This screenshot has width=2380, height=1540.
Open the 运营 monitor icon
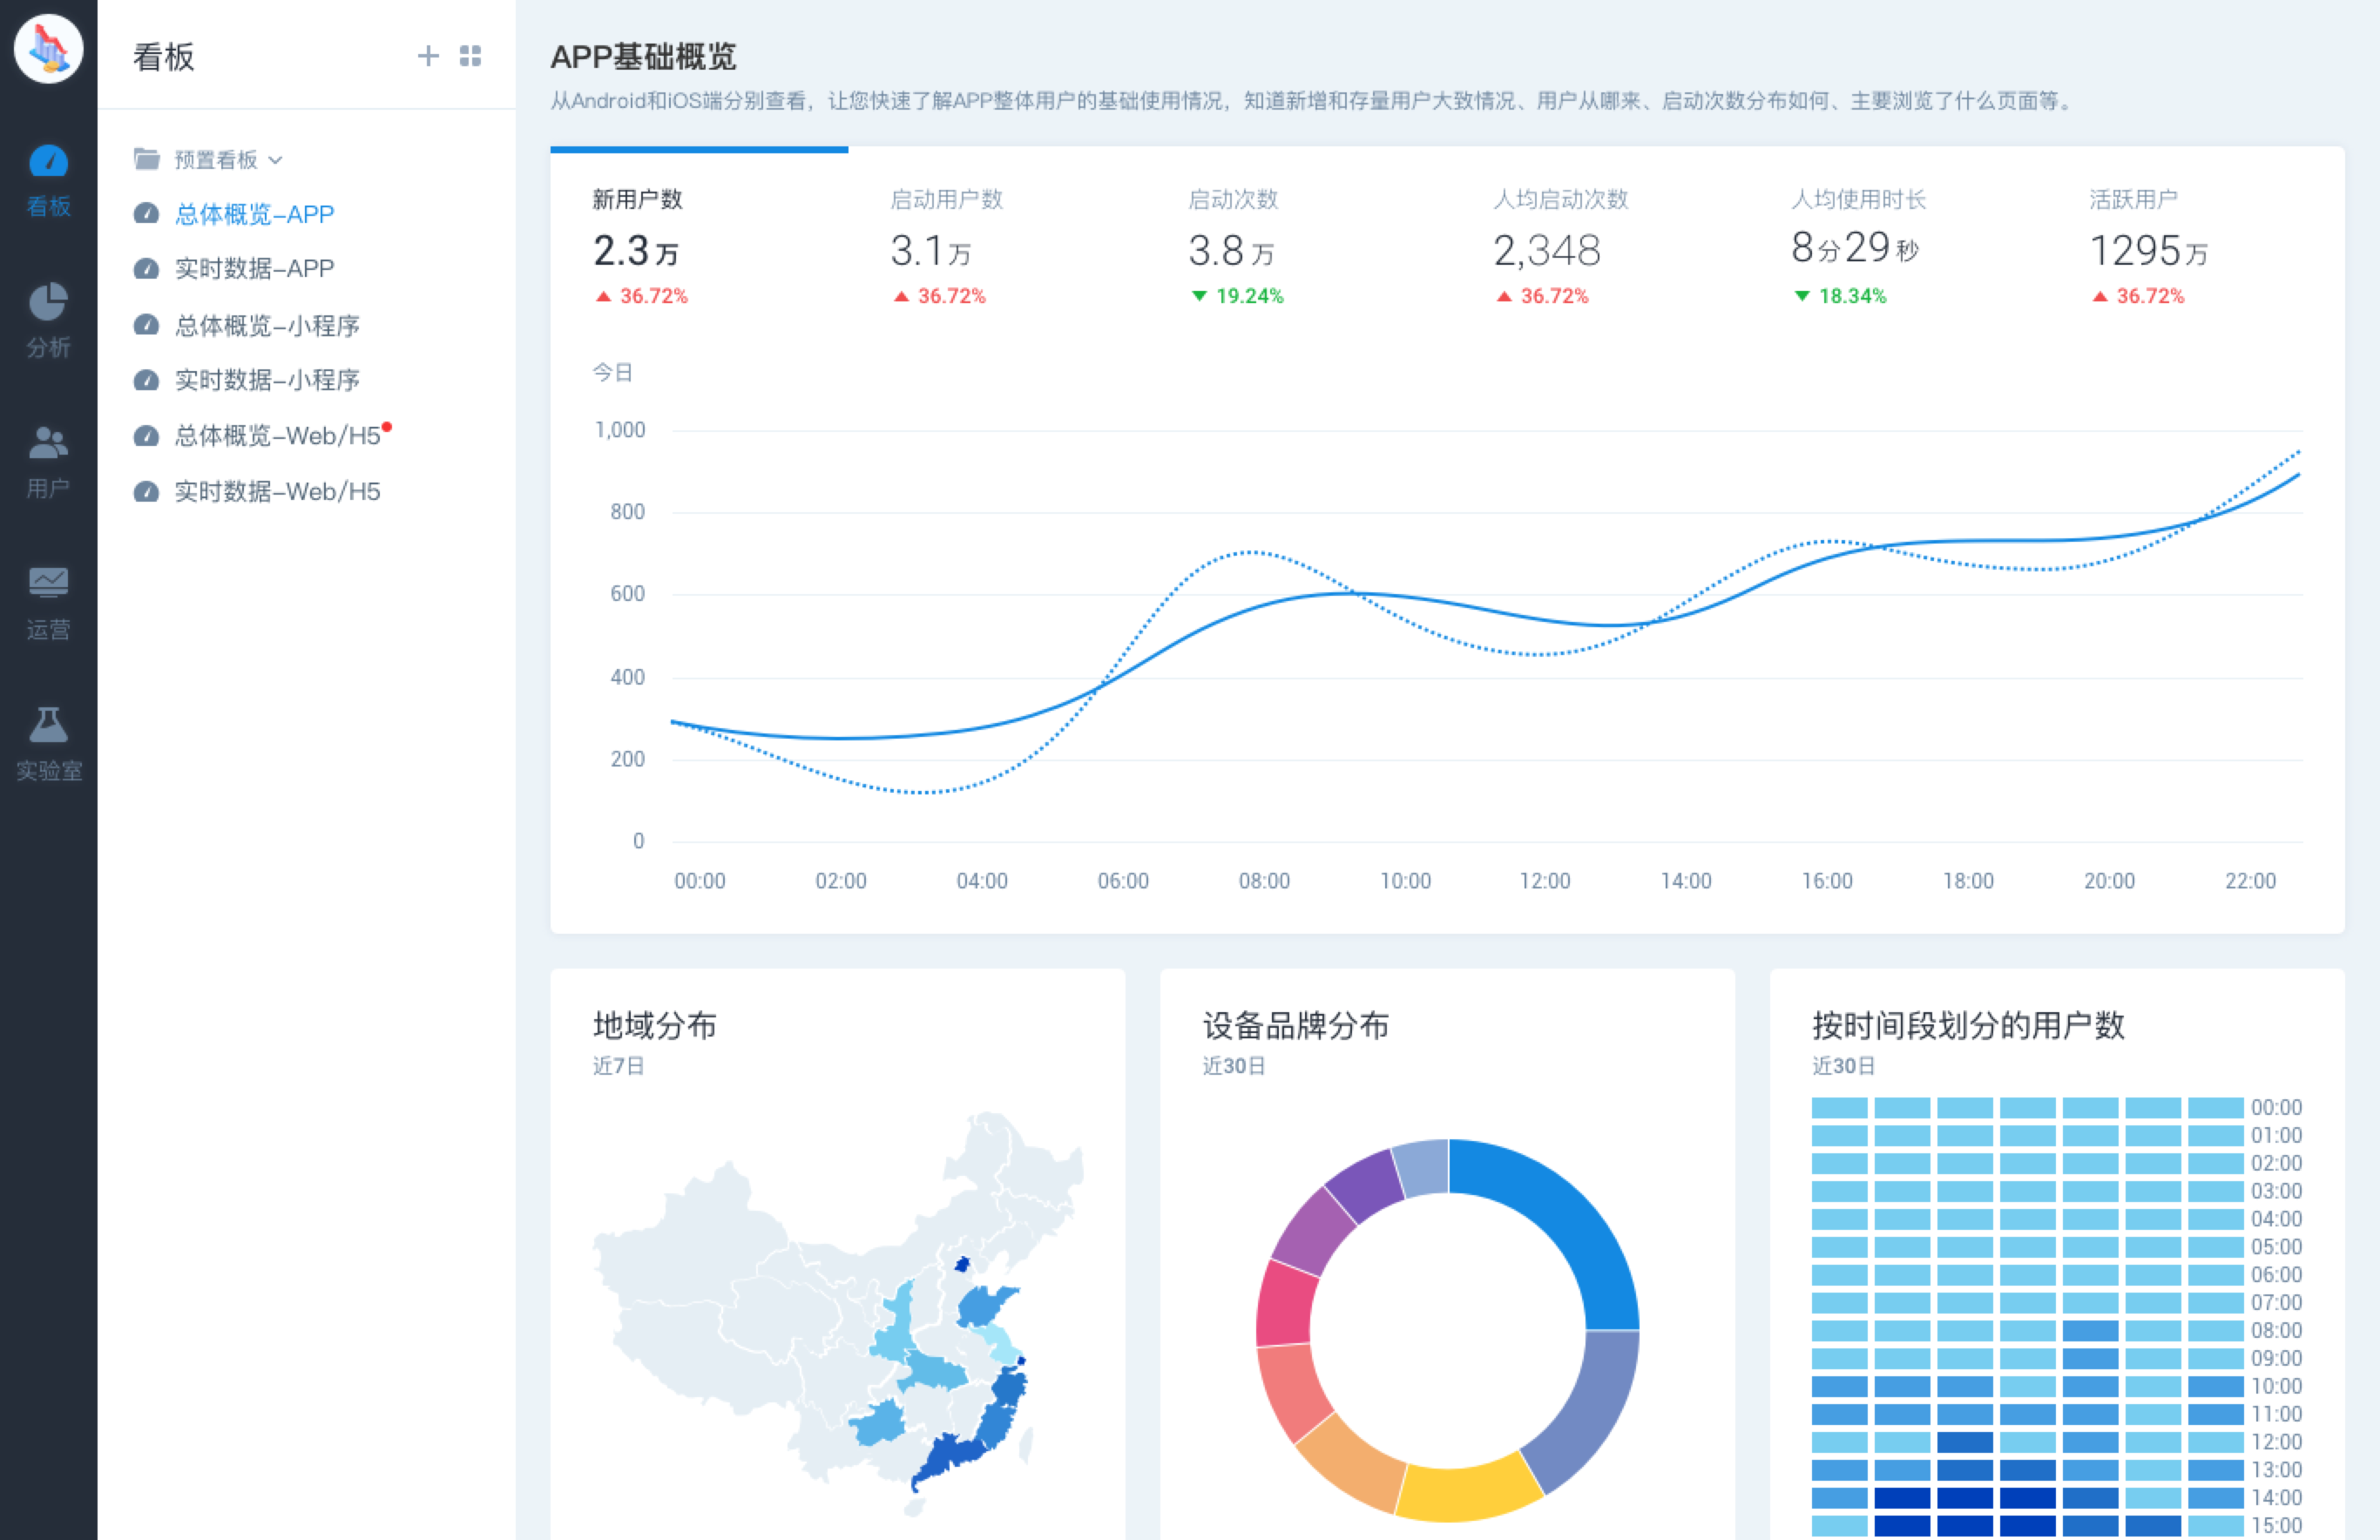[x=48, y=583]
